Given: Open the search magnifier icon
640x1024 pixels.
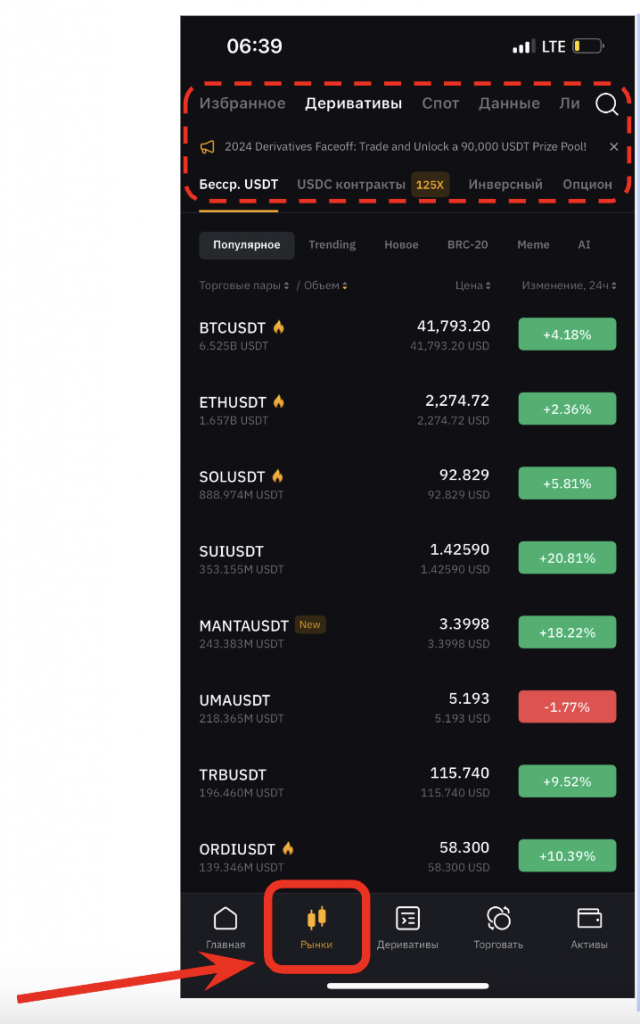Looking at the screenshot, I should click(606, 104).
